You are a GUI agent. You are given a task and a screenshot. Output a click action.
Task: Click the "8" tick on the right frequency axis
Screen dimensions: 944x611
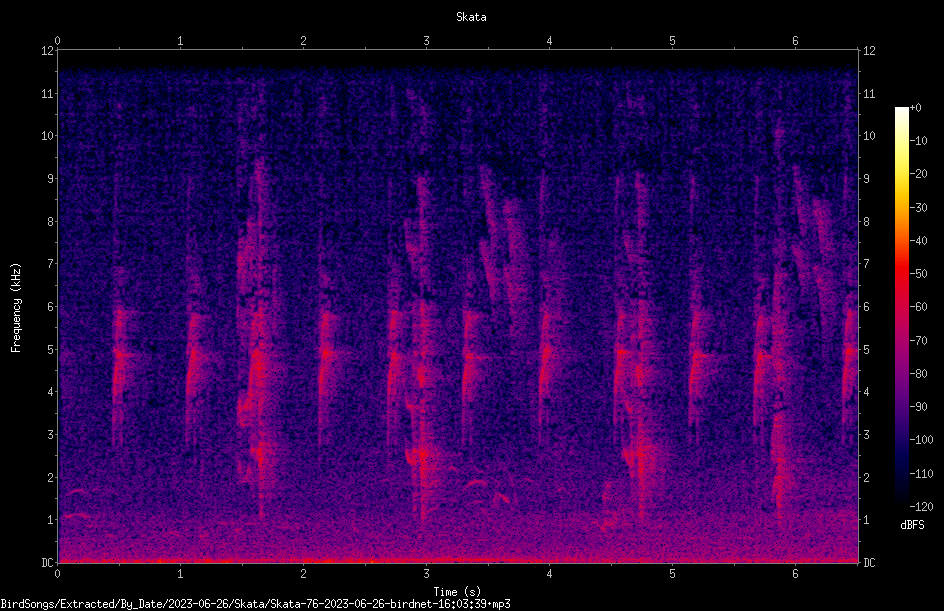[866, 222]
